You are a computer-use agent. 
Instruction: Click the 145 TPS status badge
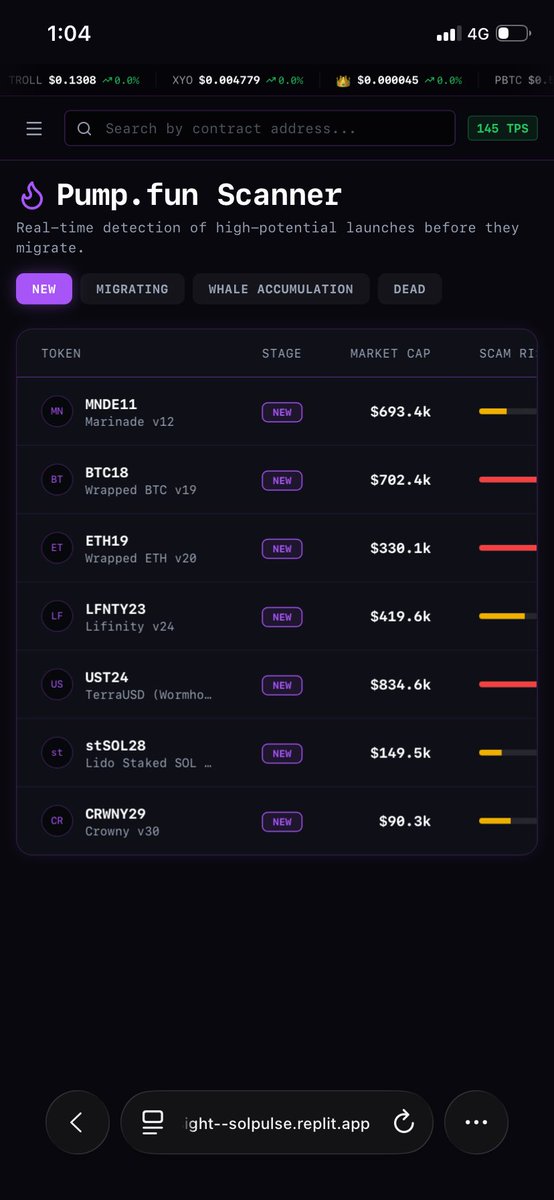[x=502, y=129]
